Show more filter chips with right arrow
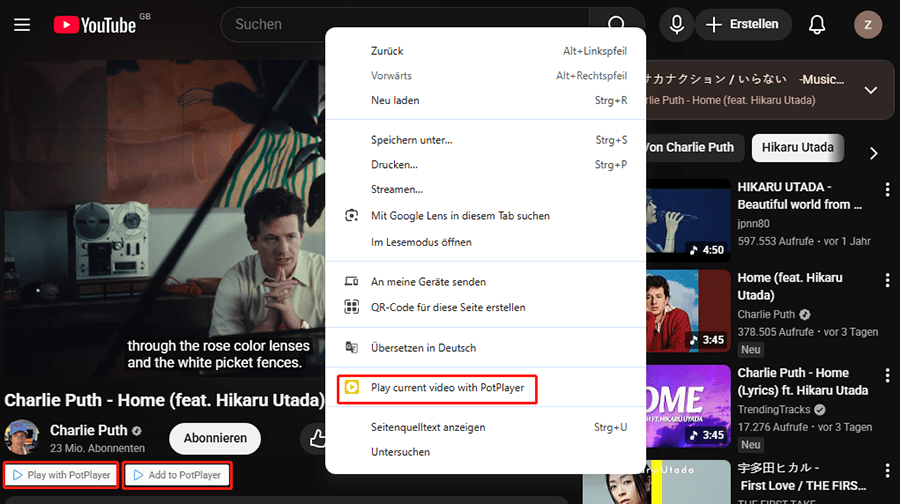900x504 pixels. coord(873,153)
